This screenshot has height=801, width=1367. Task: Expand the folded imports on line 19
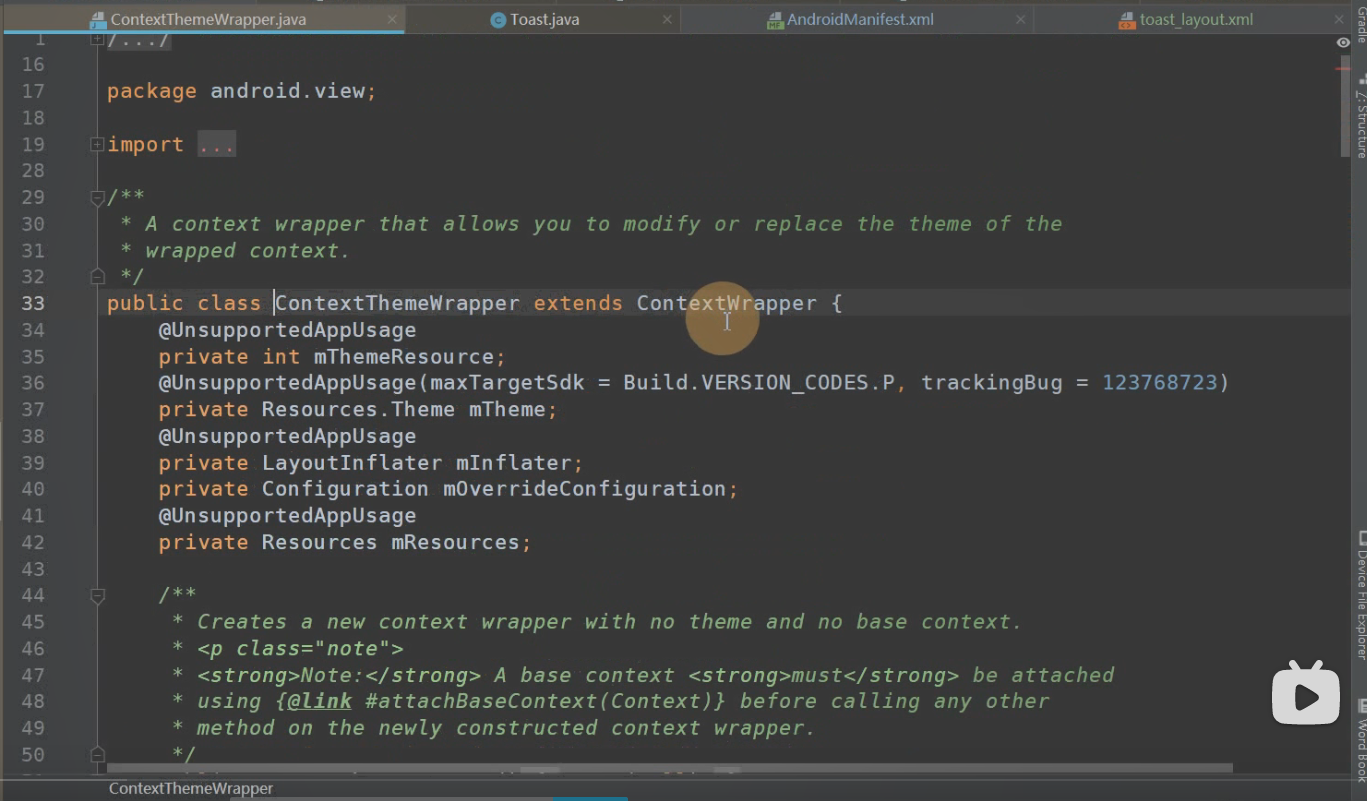(x=97, y=144)
